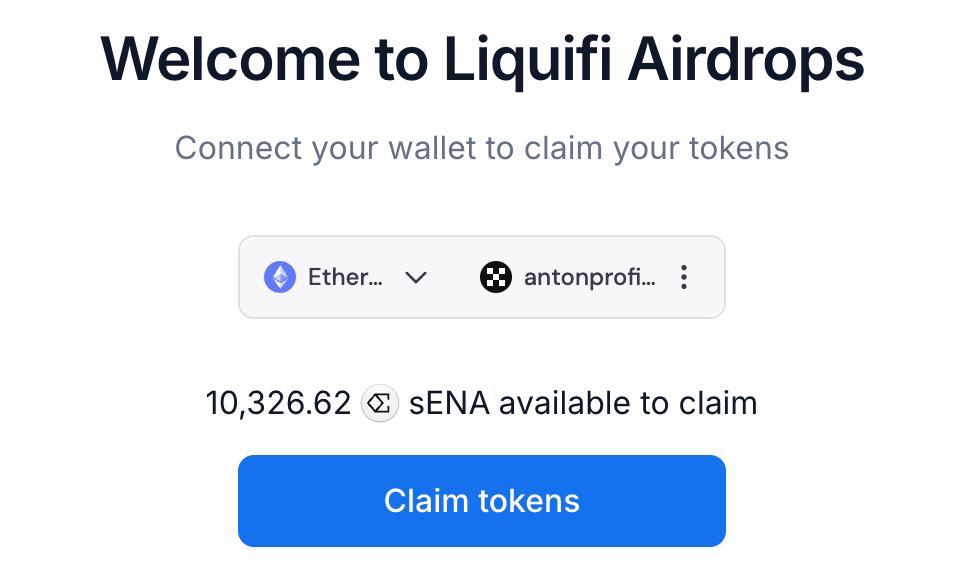Click the word "to" in the heading

(404, 59)
